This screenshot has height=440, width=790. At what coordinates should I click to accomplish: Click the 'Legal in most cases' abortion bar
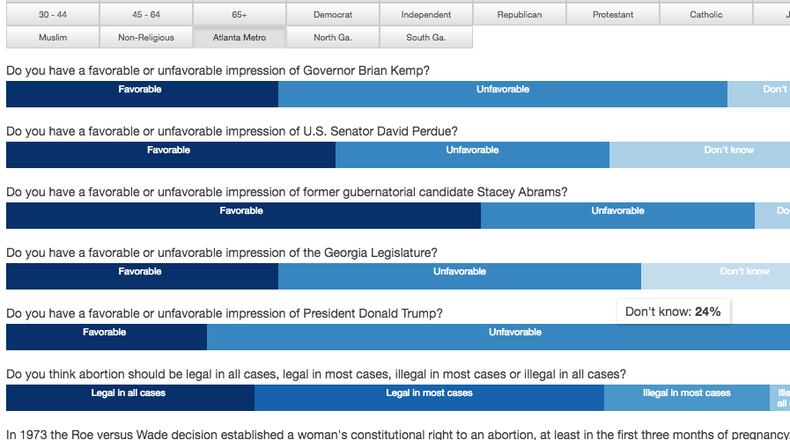[429, 398]
